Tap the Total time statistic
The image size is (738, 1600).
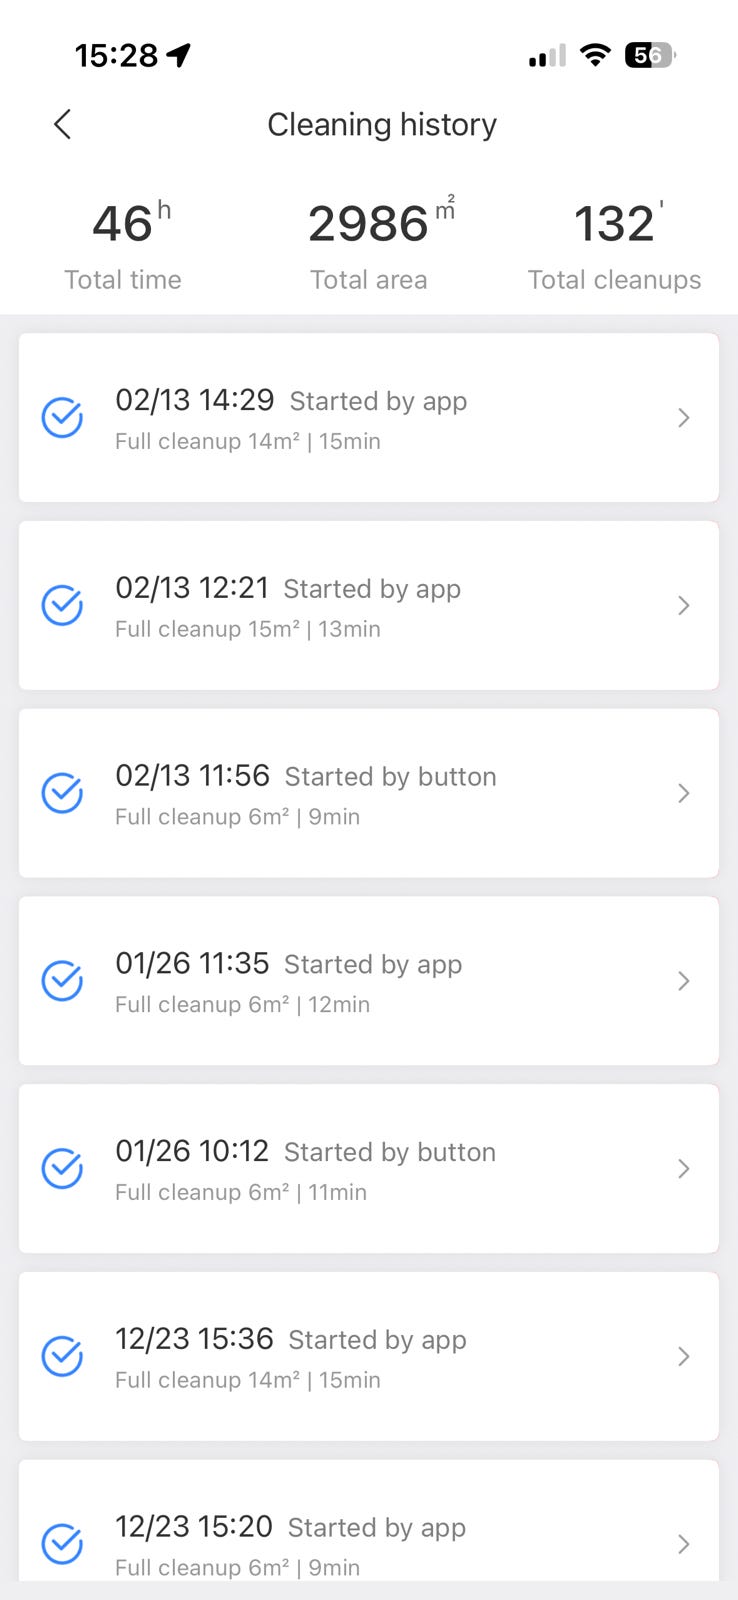coord(123,245)
